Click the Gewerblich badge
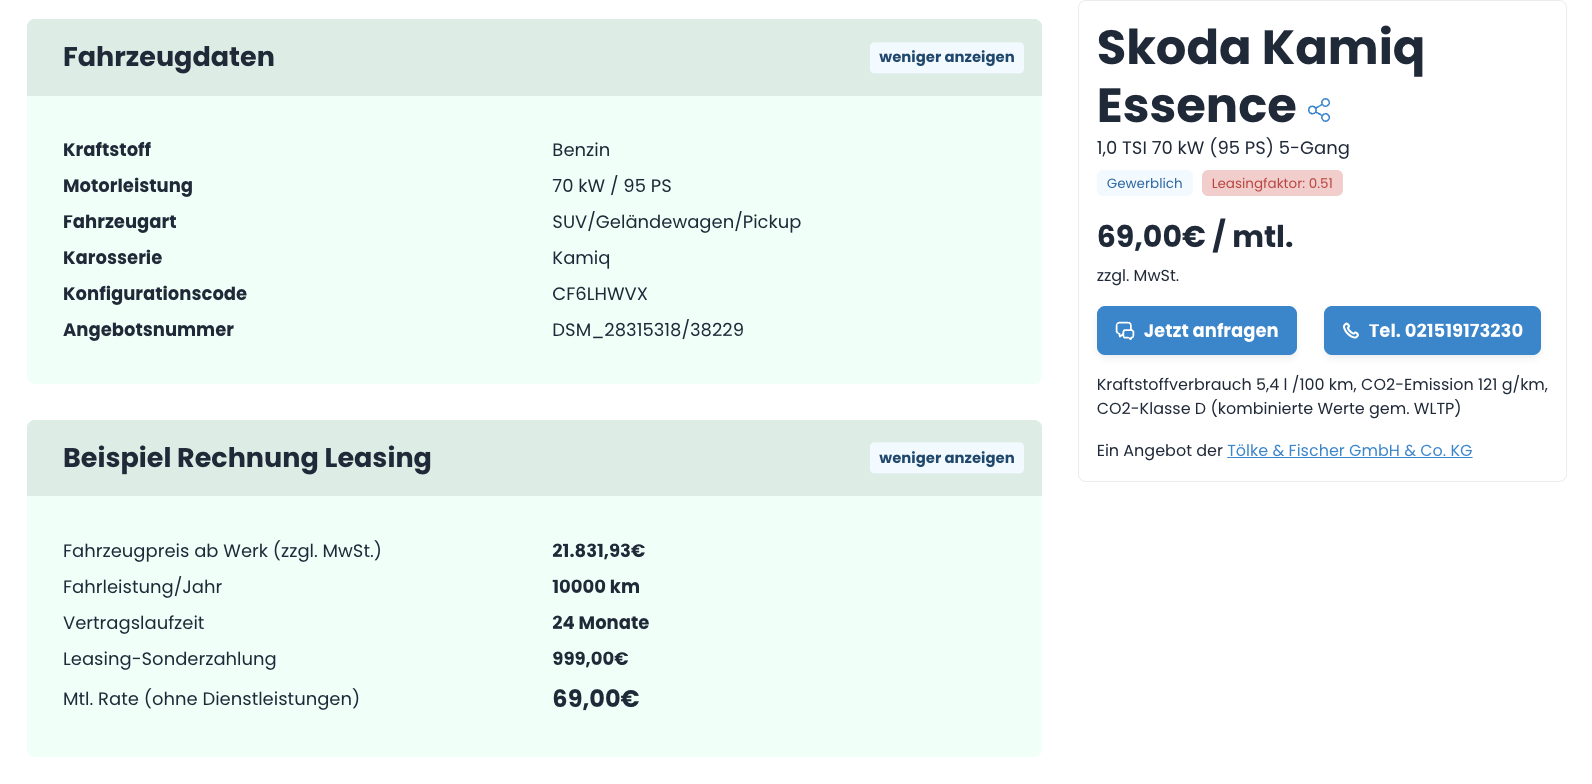The height and width of the screenshot is (784, 1592). pos(1144,183)
